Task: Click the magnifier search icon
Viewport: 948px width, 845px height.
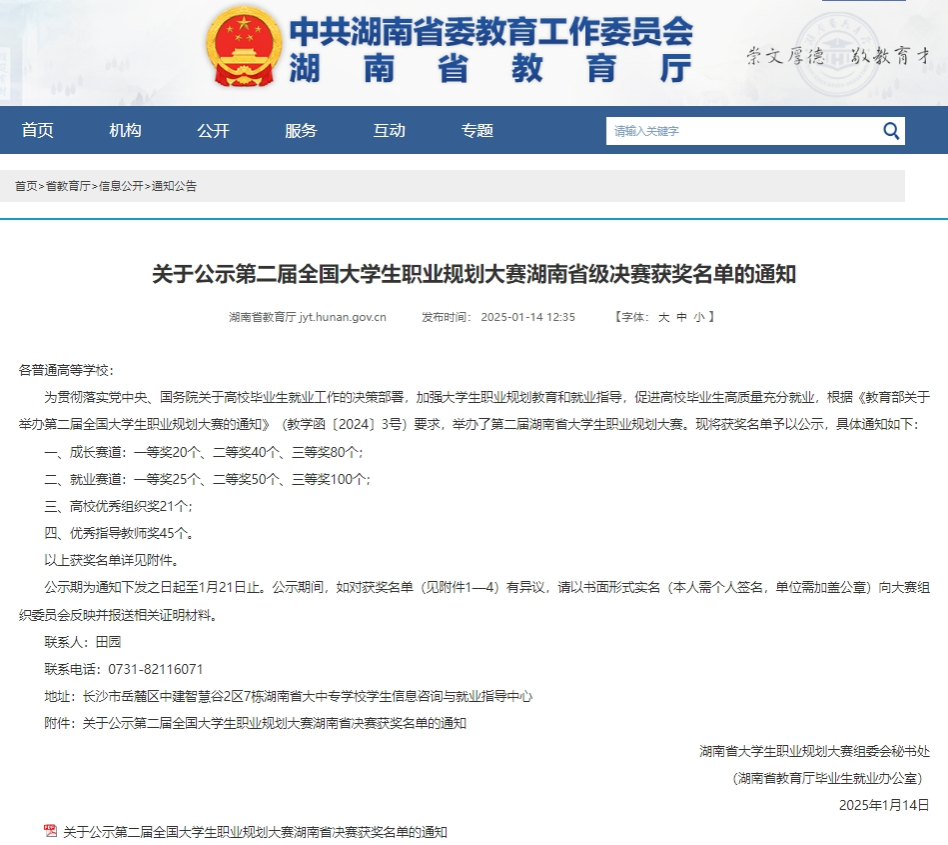Action: [890, 131]
